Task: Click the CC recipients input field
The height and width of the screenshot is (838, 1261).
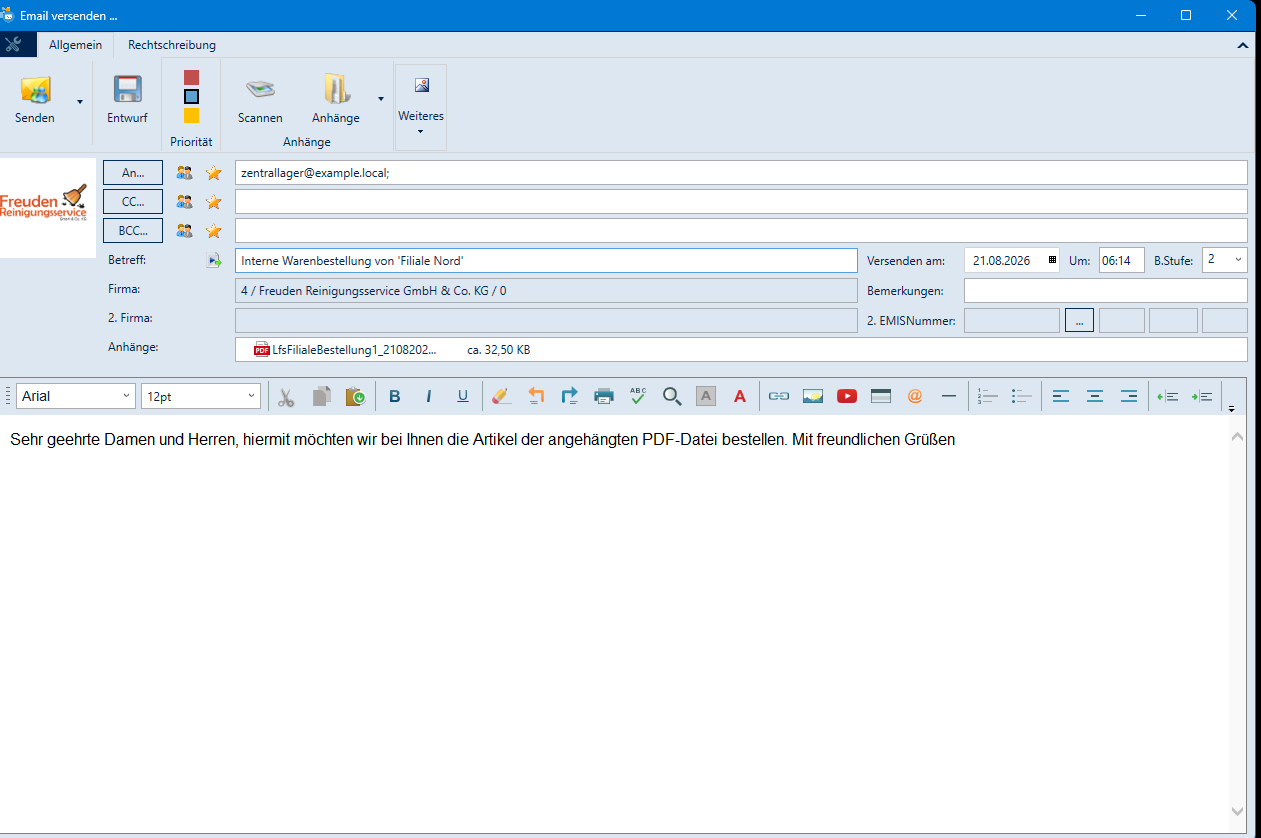Action: (741, 202)
